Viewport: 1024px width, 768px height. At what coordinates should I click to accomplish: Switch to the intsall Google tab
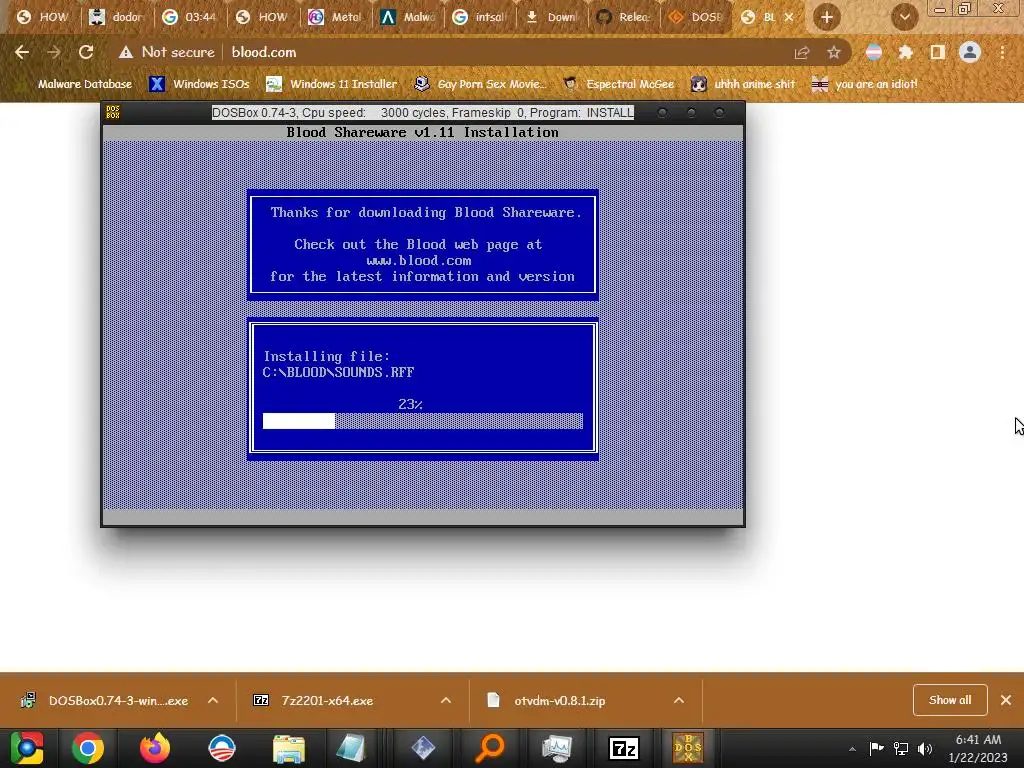point(481,18)
